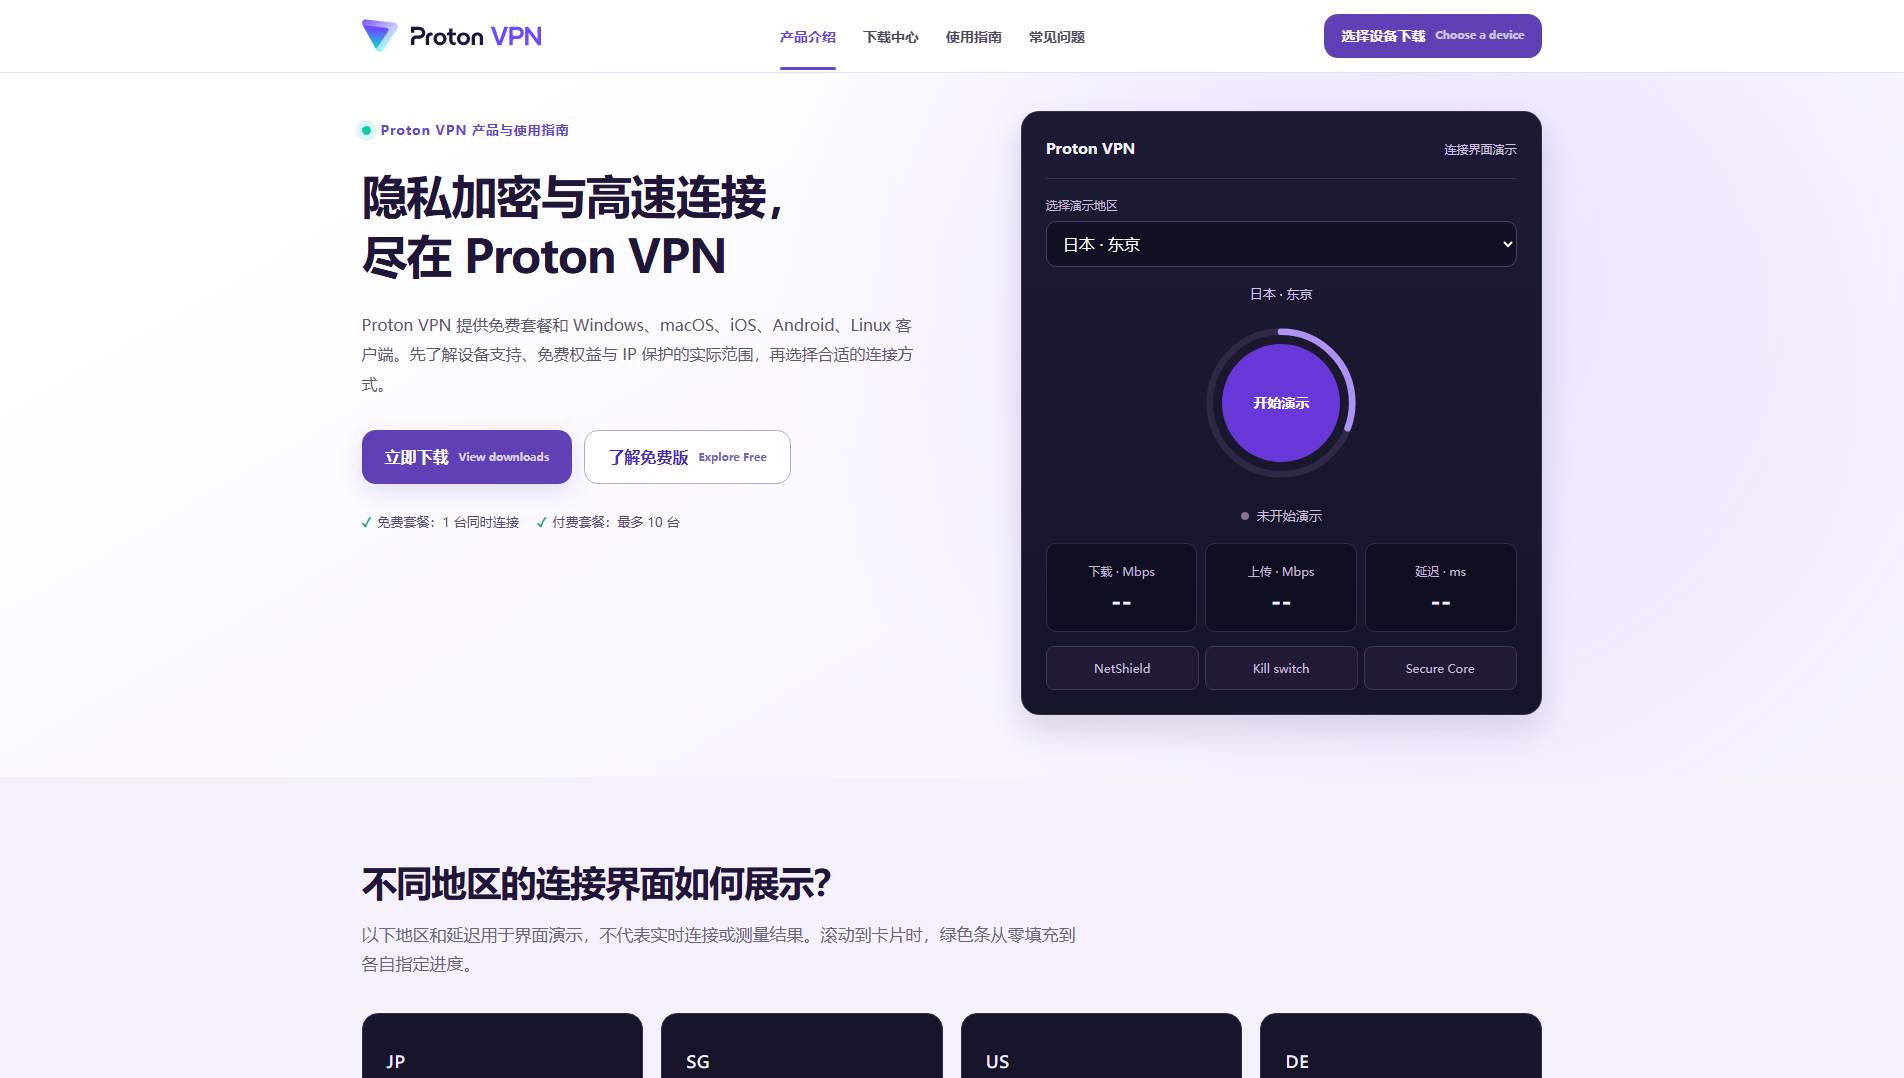The width and height of the screenshot is (1904, 1078).
Task: Click the 延迟 · ms stat card
Action: tap(1441, 587)
